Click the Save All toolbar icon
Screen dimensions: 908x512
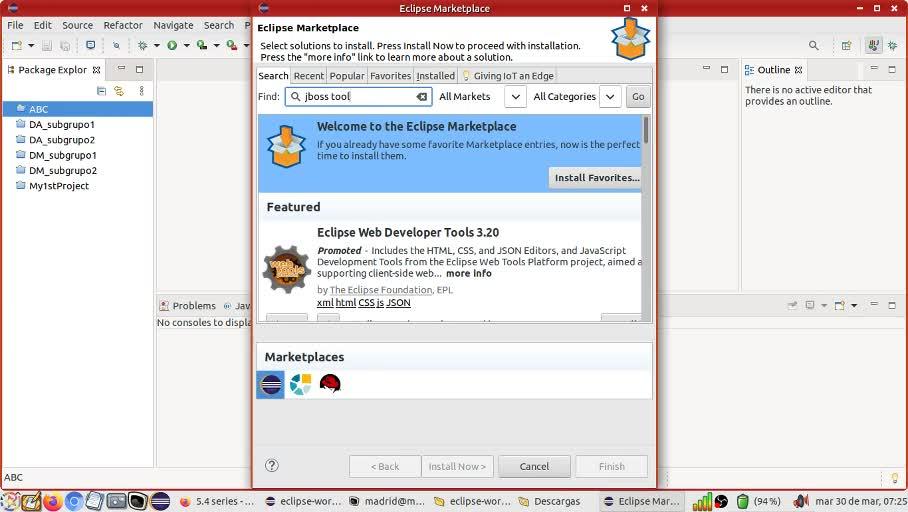point(65,45)
